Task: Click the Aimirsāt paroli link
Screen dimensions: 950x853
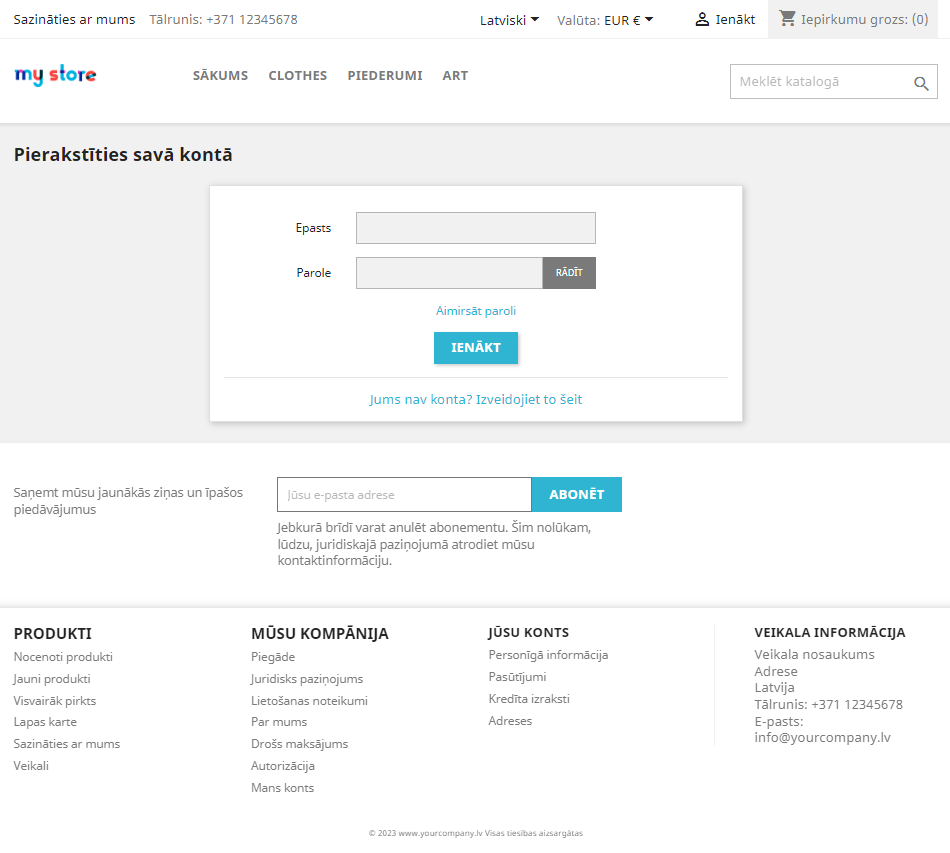Action: click(475, 311)
